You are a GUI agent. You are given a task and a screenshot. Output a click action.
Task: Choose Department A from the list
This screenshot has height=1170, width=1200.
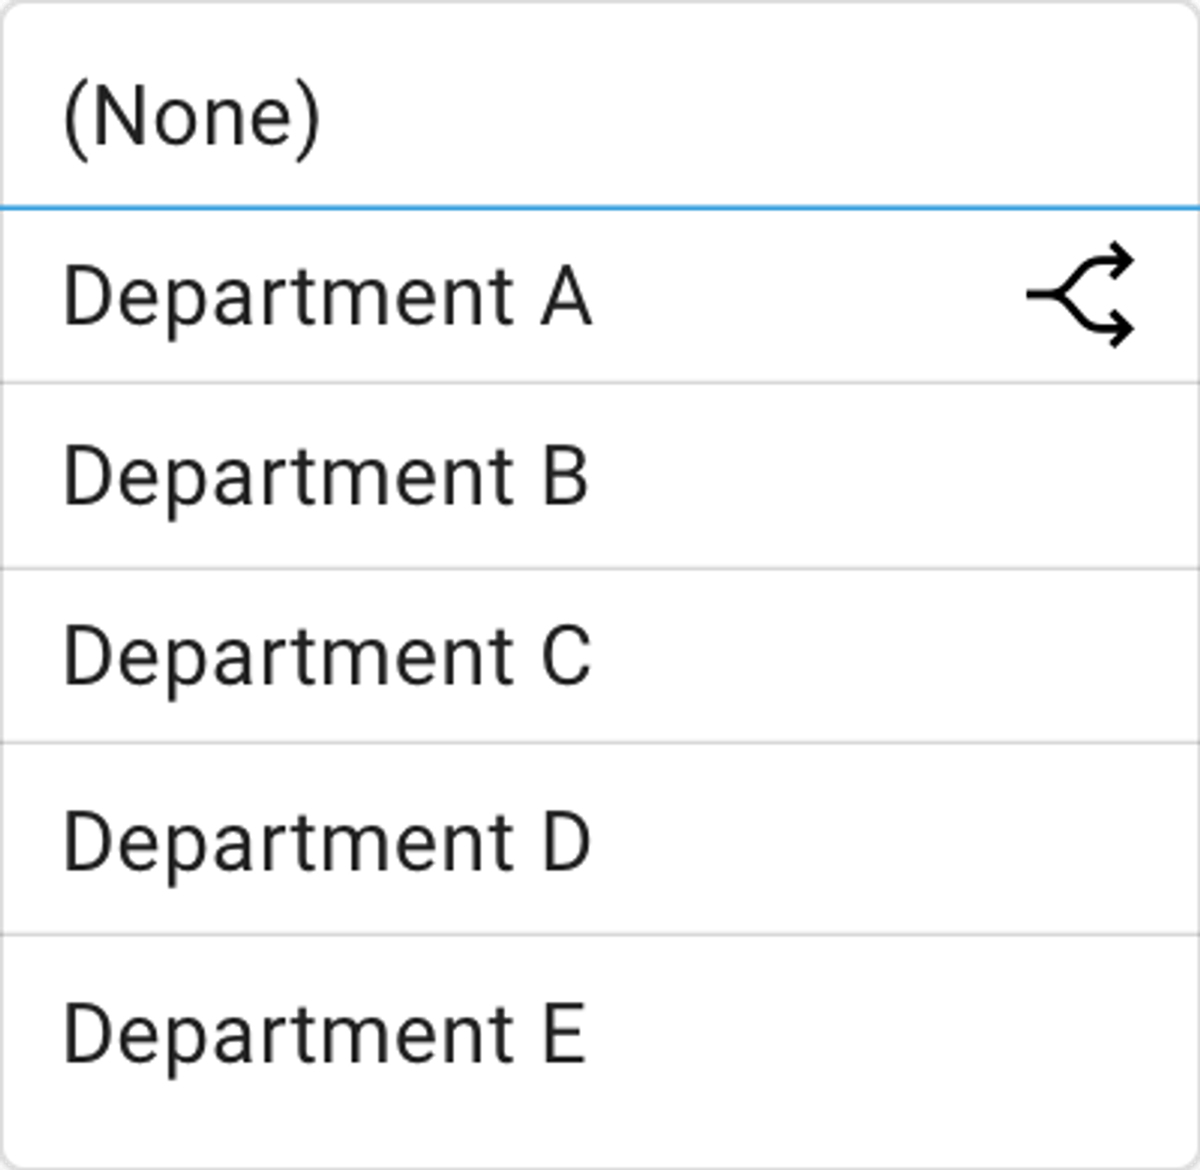[x=600, y=296]
